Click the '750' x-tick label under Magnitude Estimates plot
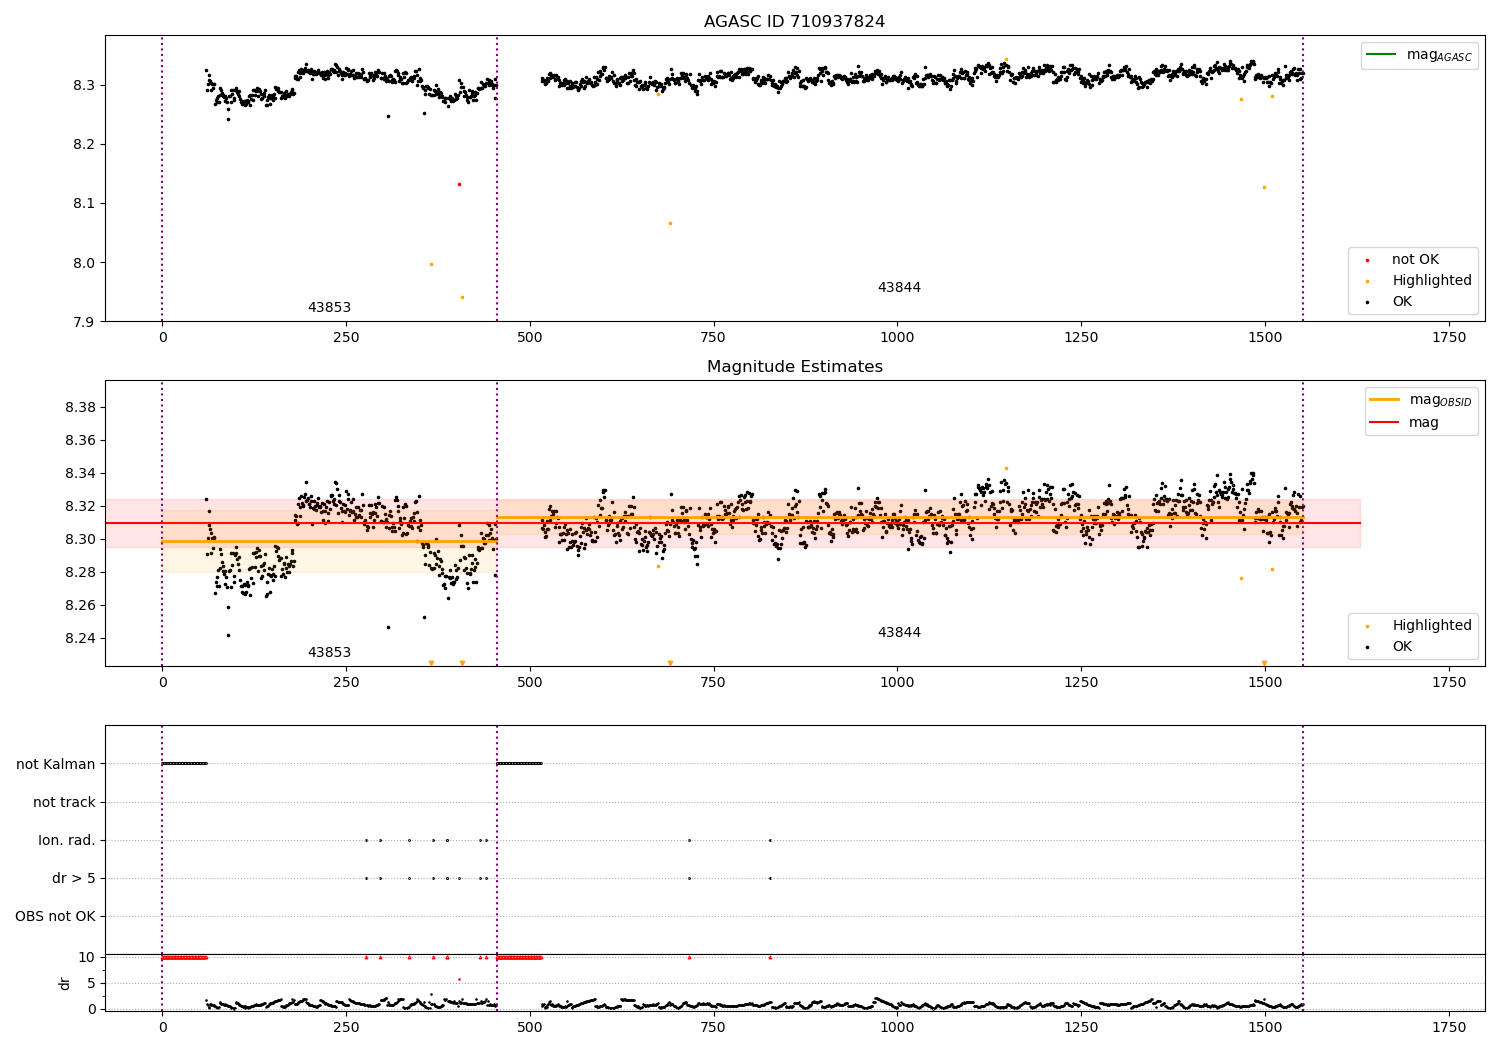Viewport: 1500px width, 1050px height. pyautogui.click(x=713, y=682)
